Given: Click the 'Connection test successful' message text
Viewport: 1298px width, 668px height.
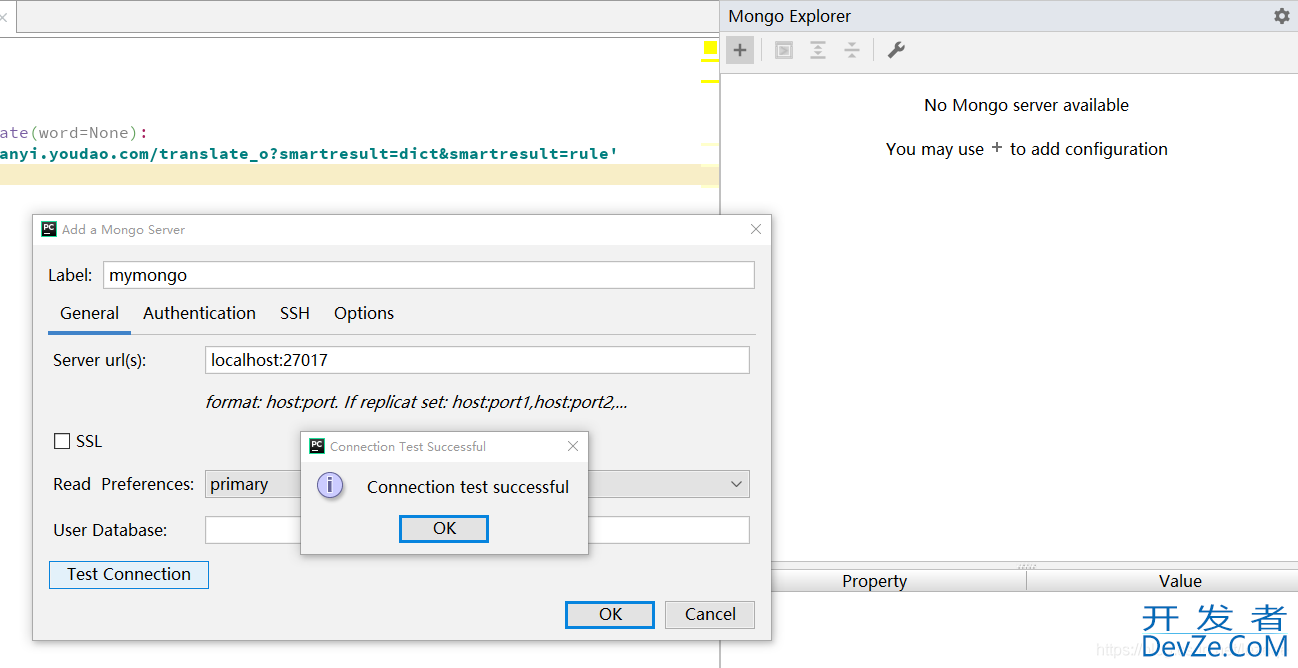Looking at the screenshot, I should pos(468,487).
